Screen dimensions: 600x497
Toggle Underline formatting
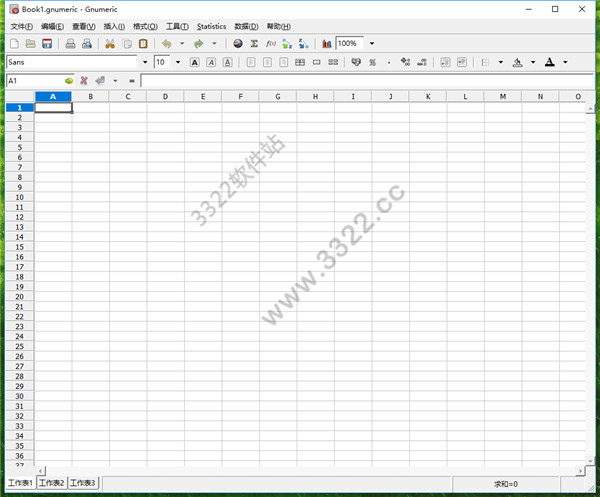point(228,62)
